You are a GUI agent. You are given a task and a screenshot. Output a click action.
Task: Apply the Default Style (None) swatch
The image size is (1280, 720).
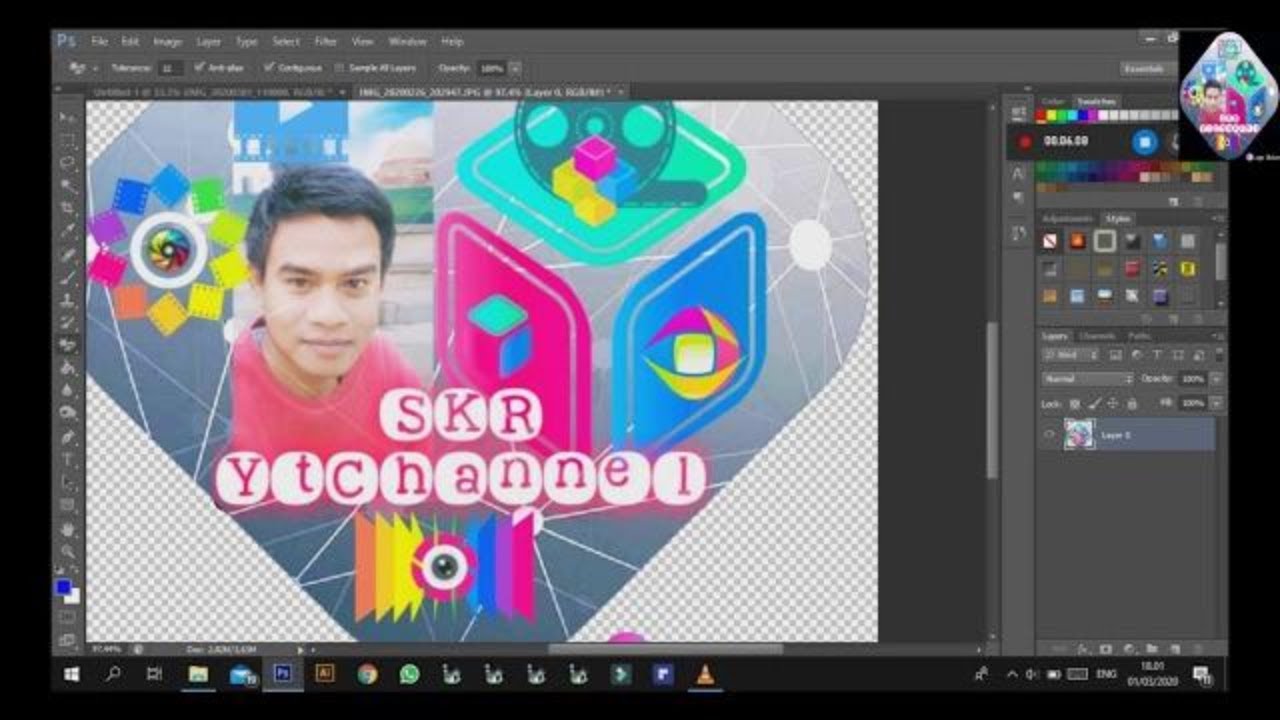pos(1050,241)
